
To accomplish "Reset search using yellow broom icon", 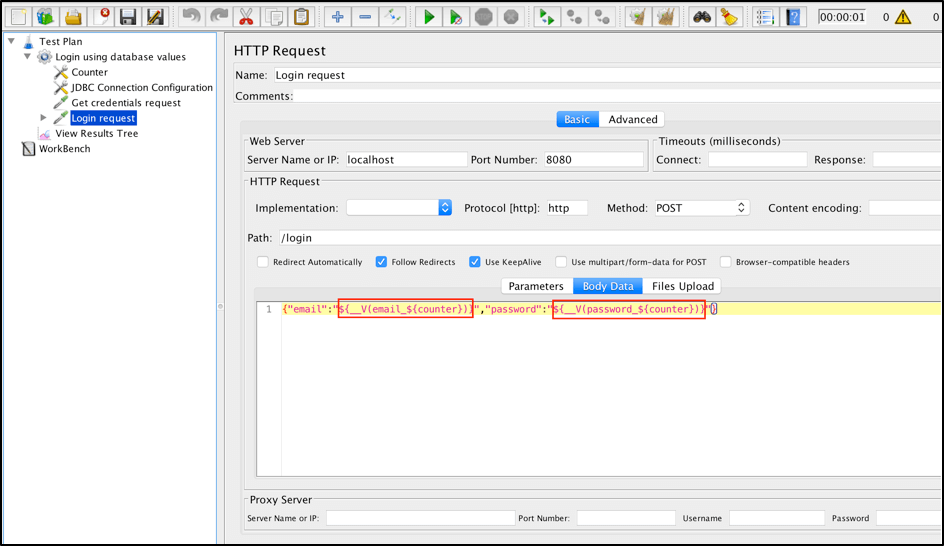I will tap(729, 16).
